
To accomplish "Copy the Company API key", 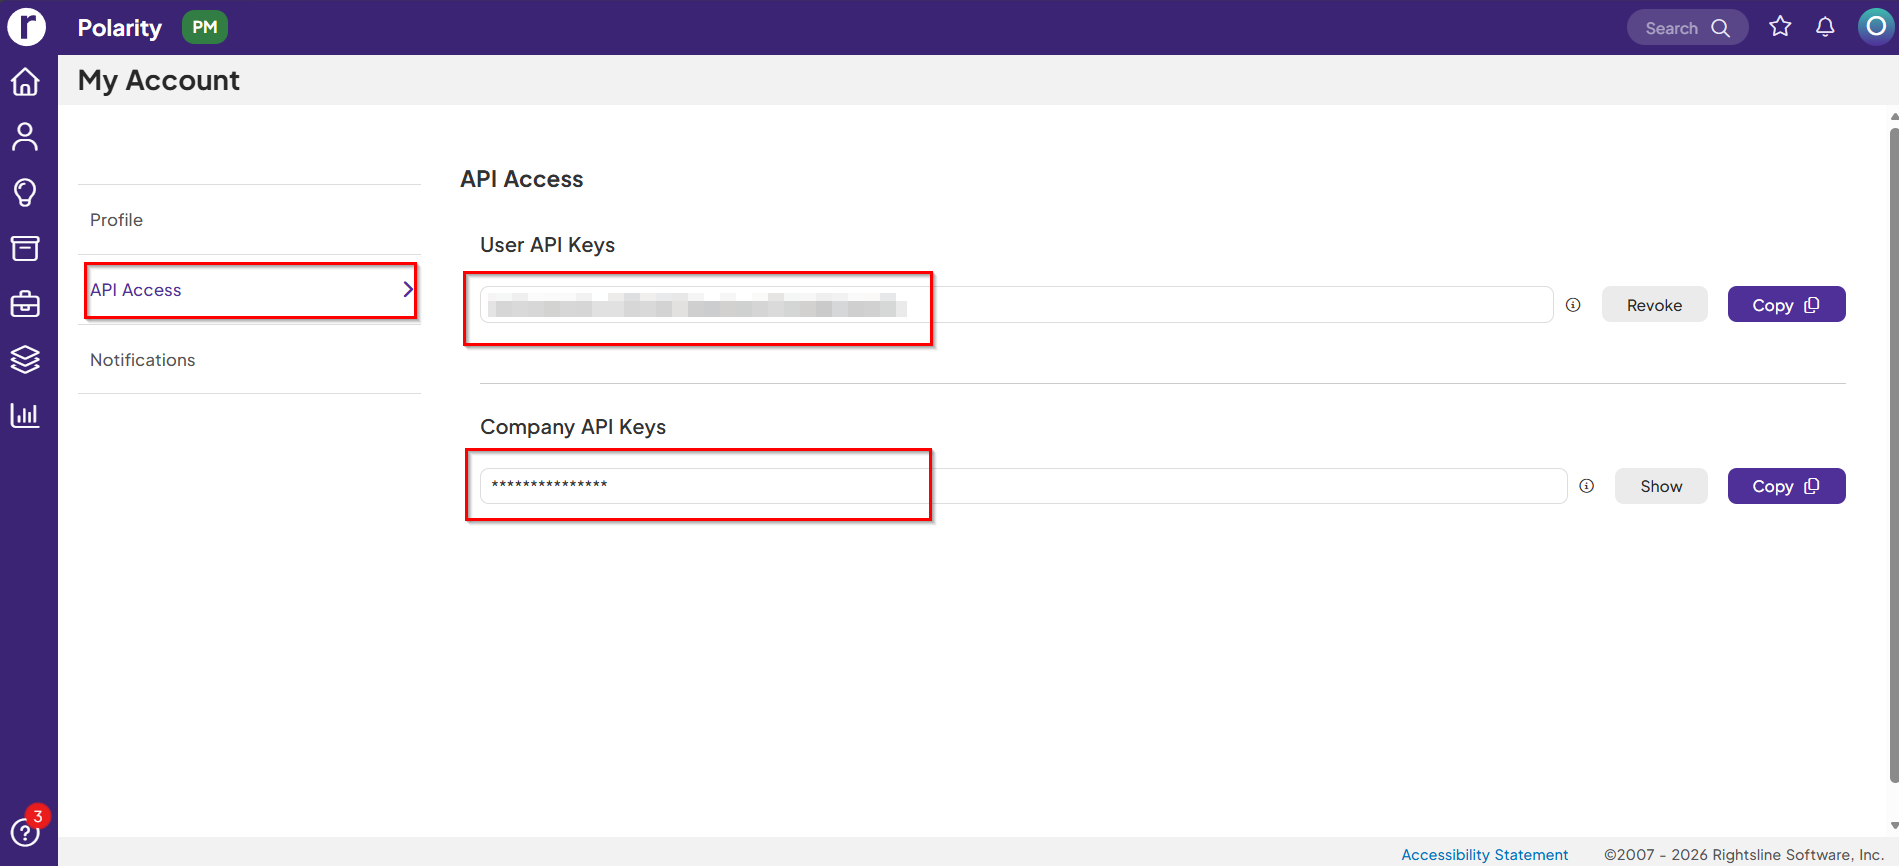I will [1786, 486].
